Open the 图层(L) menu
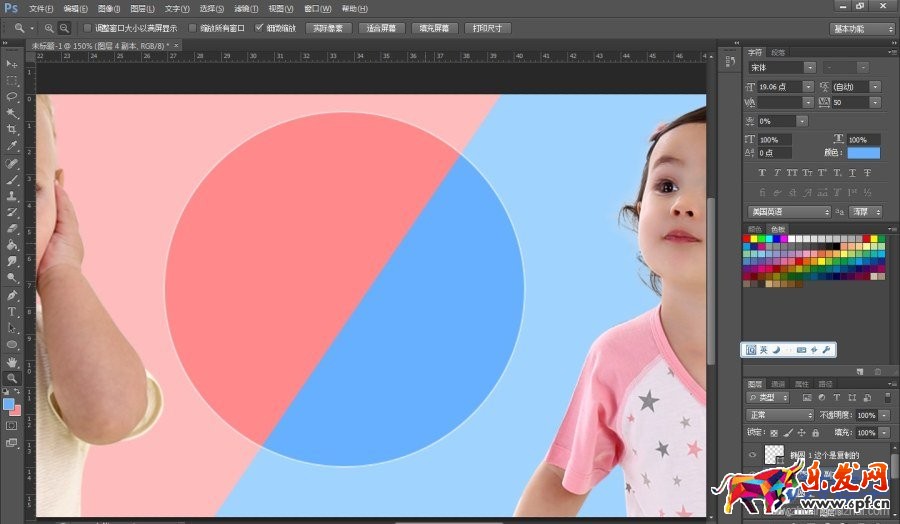 point(142,8)
